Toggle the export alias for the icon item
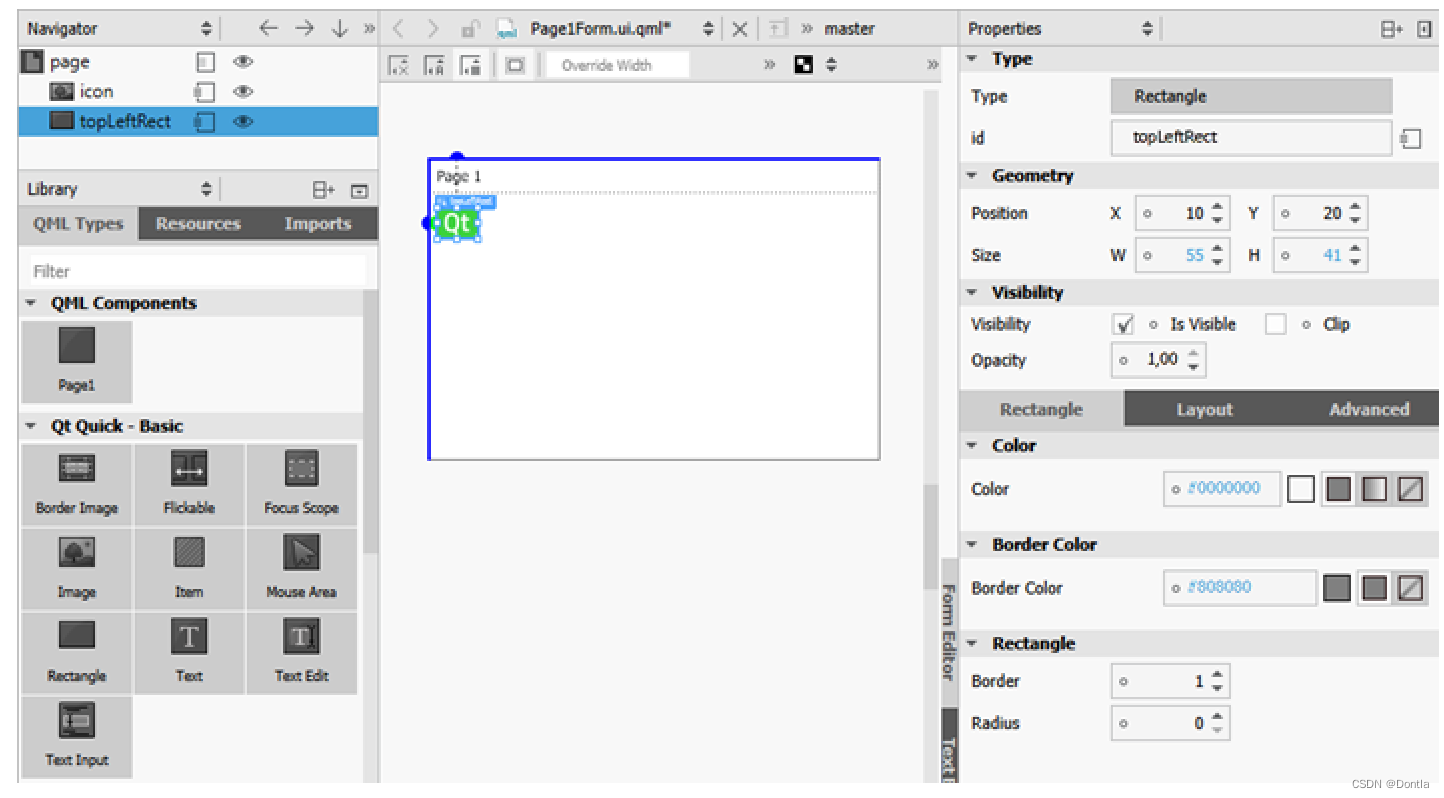This screenshot has width=1444, height=798. 205,92
